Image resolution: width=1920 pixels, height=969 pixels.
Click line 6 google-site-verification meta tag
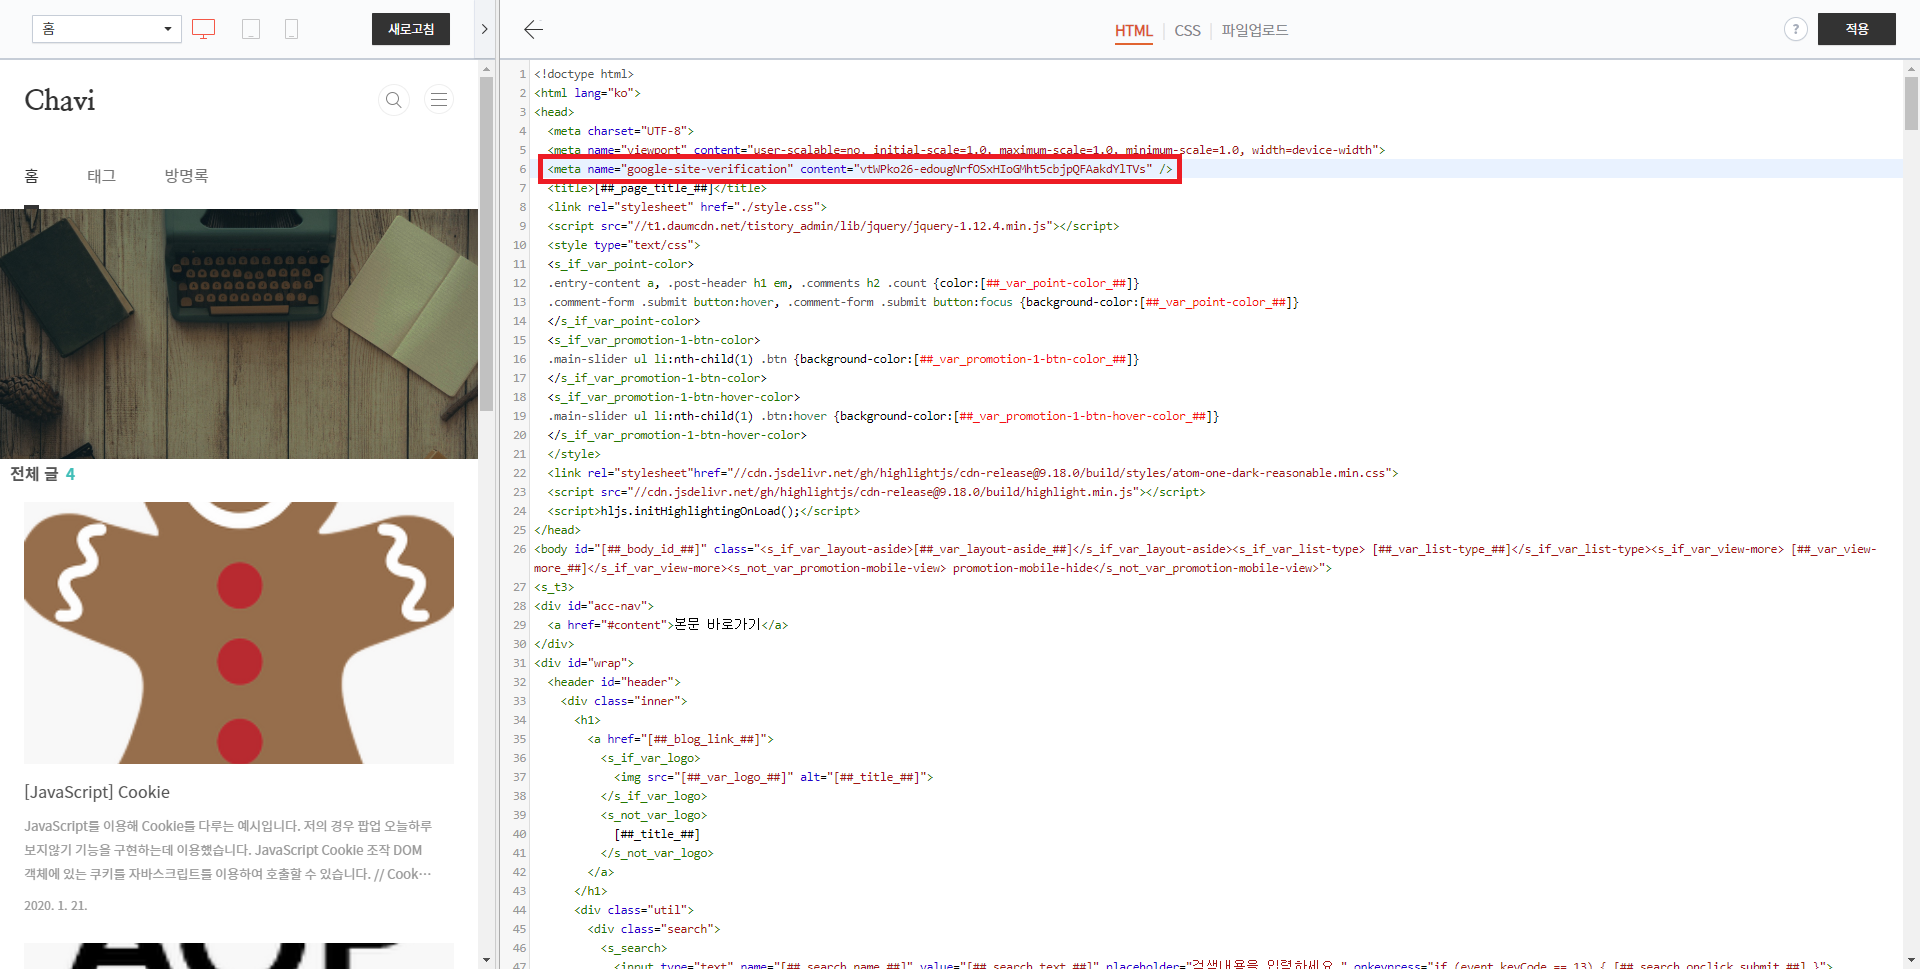[860, 169]
